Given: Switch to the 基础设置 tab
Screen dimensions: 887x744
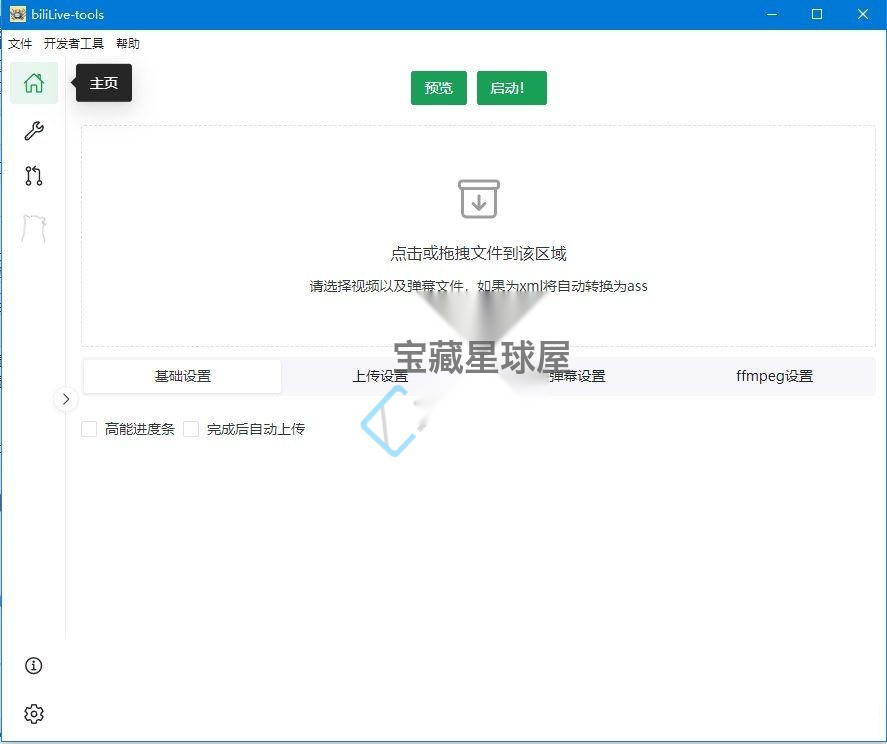Looking at the screenshot, I should pos(182,376).
